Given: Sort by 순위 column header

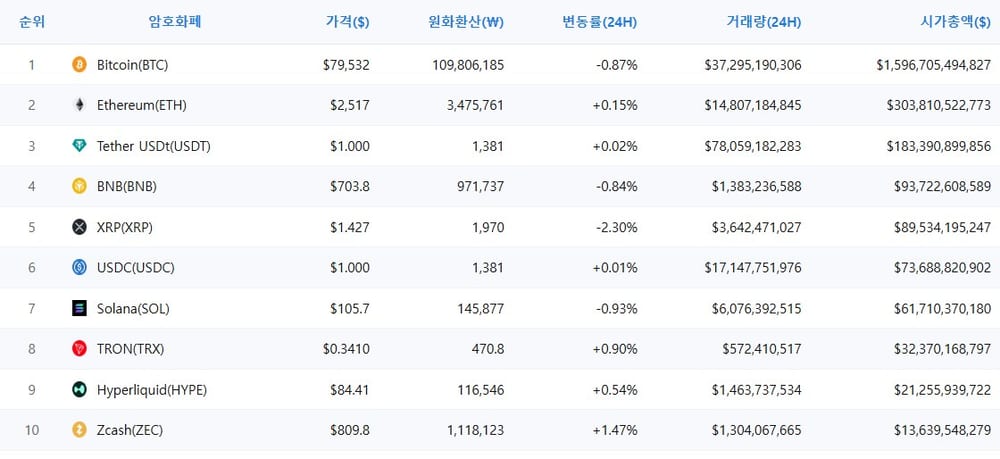Looking at the screenshot, I should [x=32, y=22].
